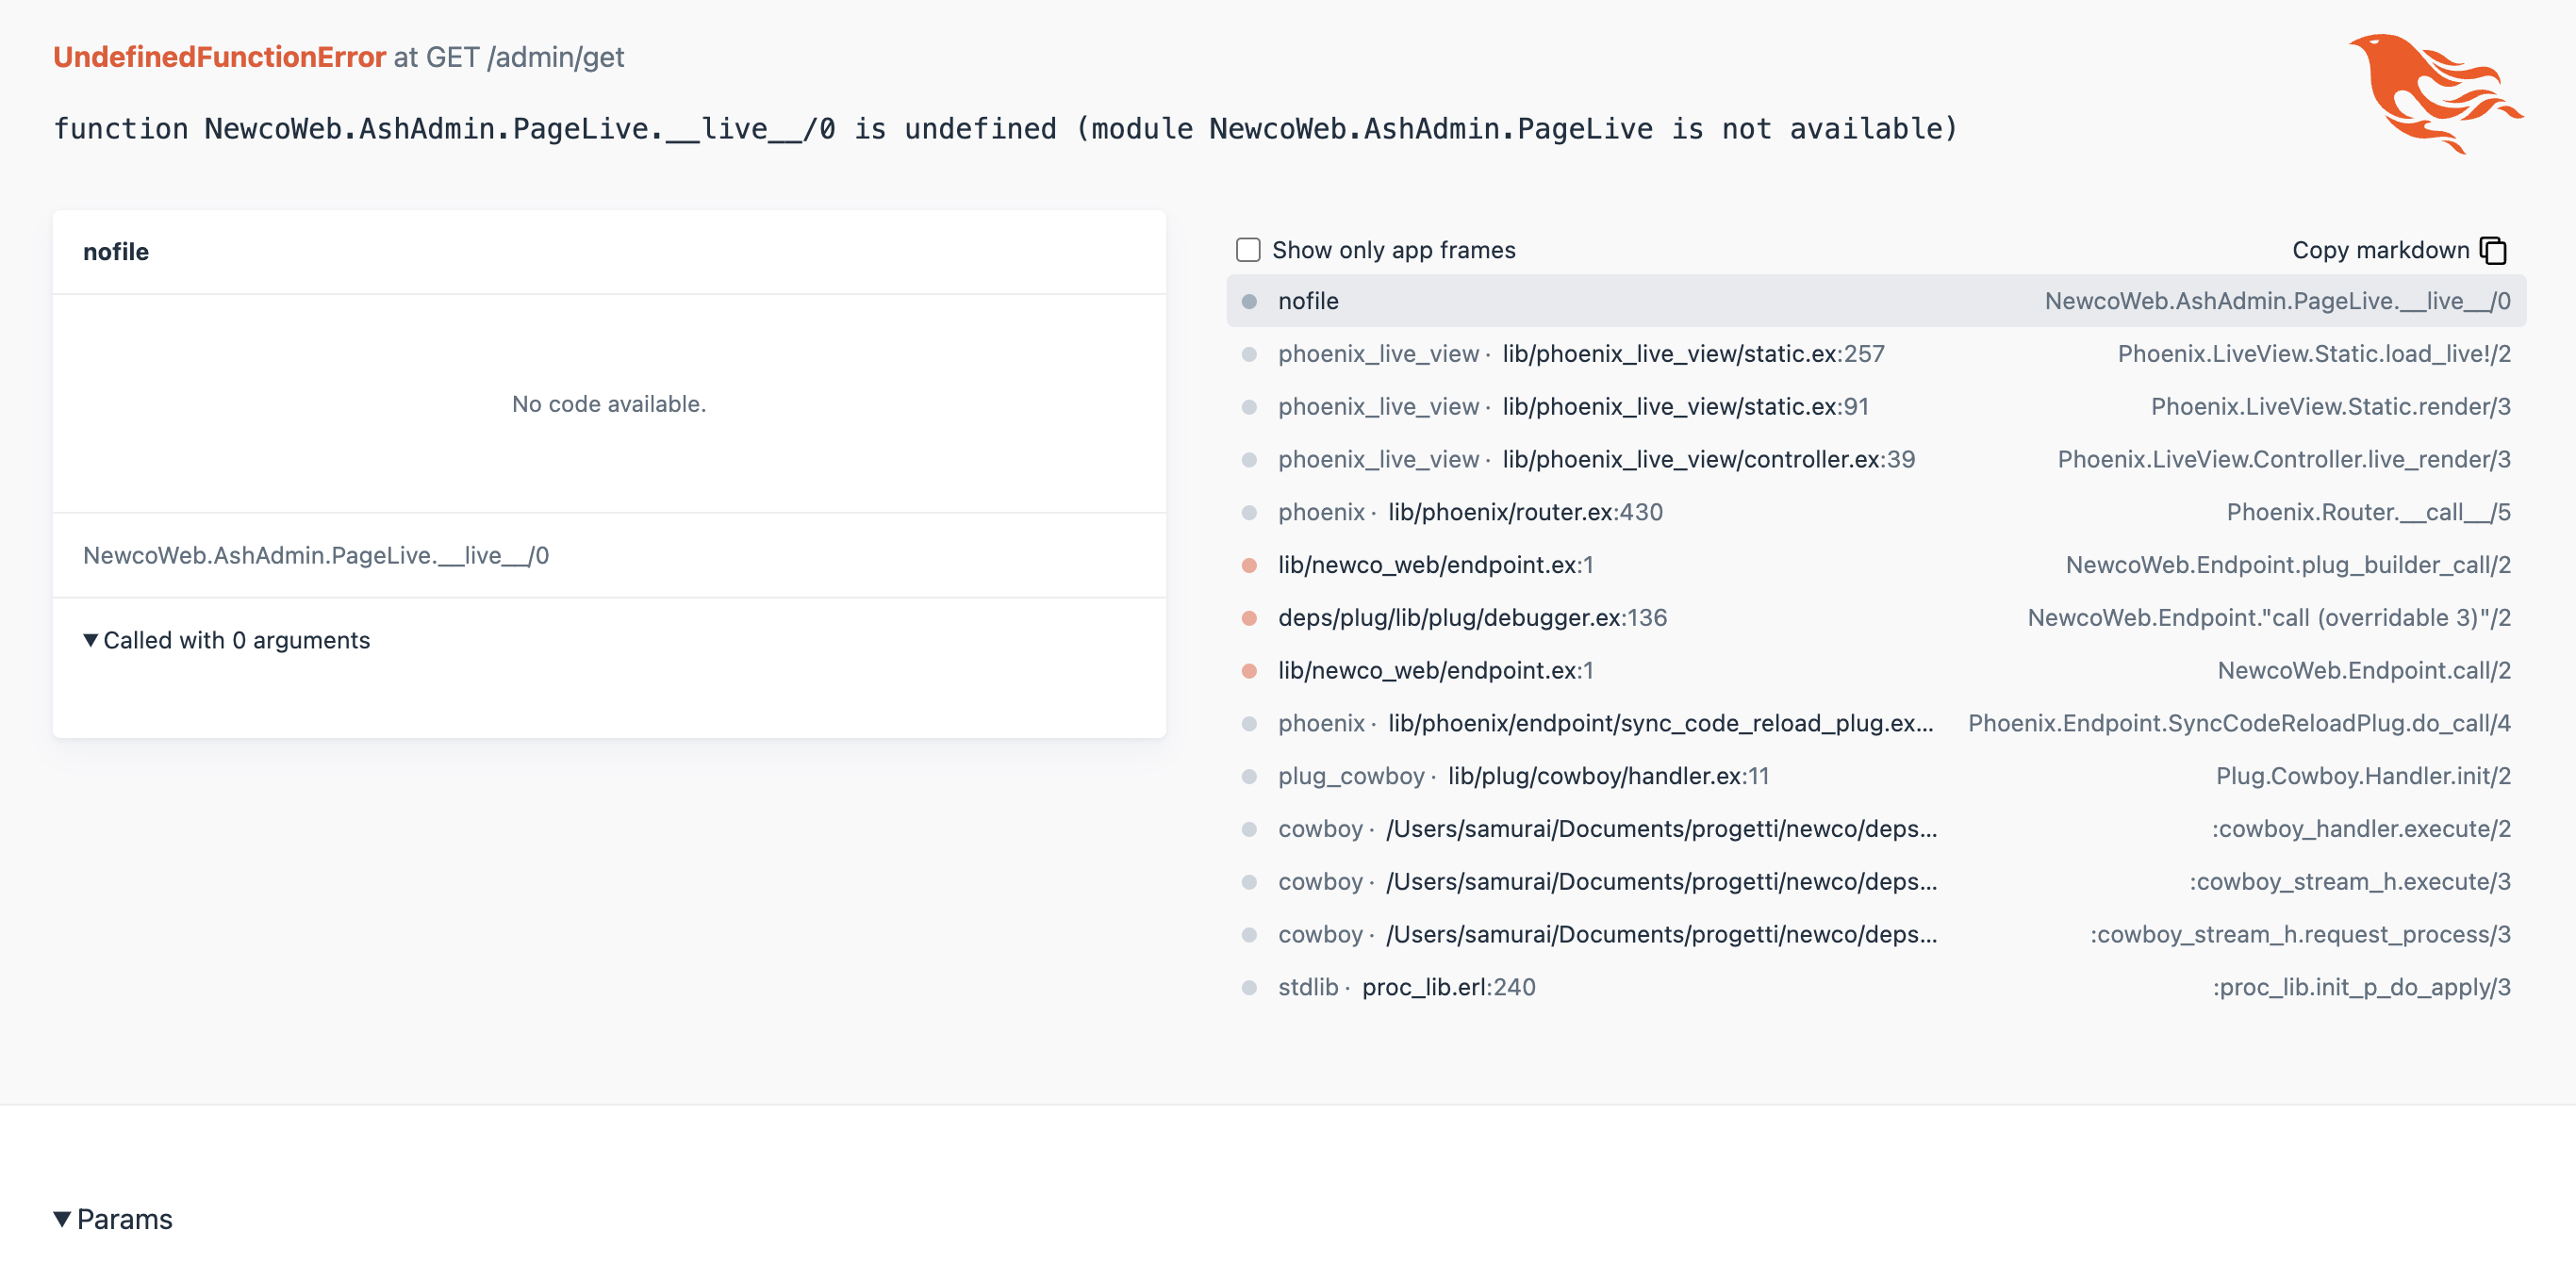This screenshot has height=1263, width=2576.
Task: Click the red dot beside endpoint.ex plug_builder_call frame
Action: 1249,565
